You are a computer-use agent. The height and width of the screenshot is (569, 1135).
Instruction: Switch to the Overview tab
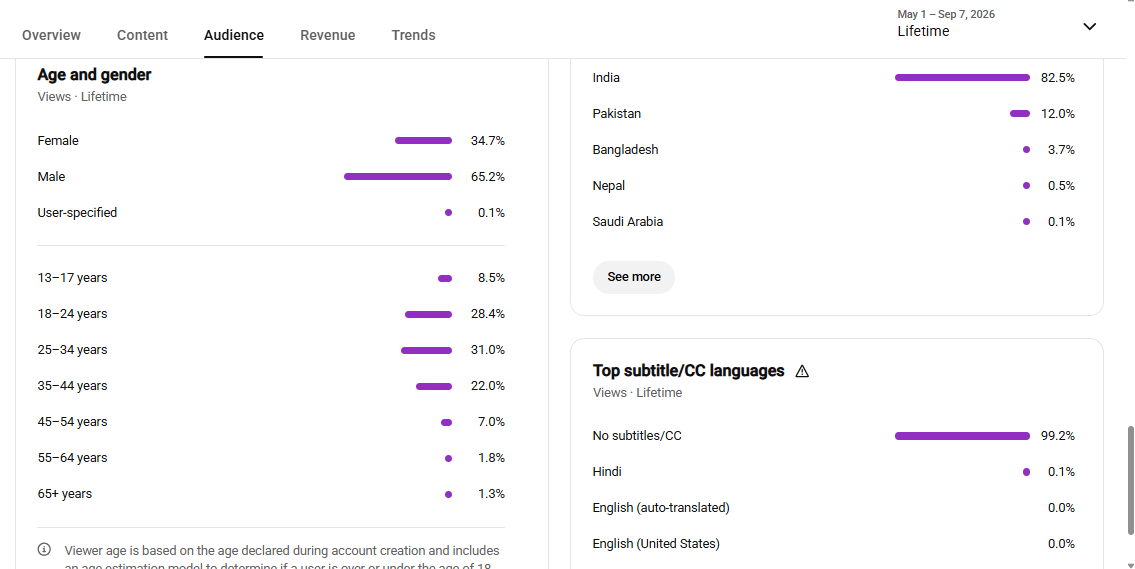tap(51, 35)
